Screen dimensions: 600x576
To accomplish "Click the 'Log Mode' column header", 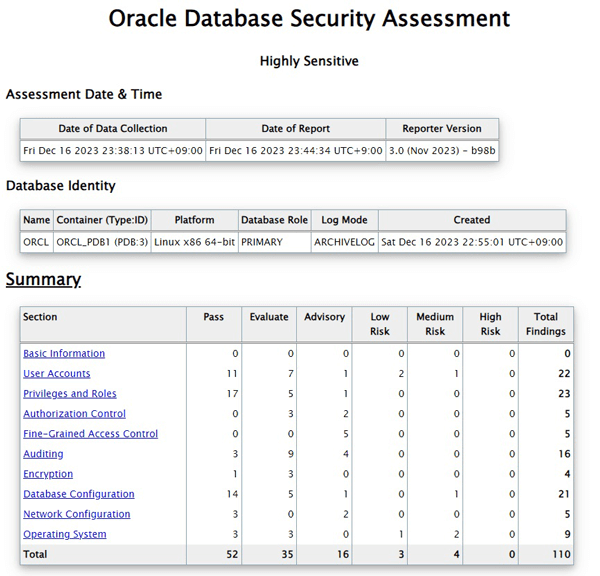I will point(344,220).
